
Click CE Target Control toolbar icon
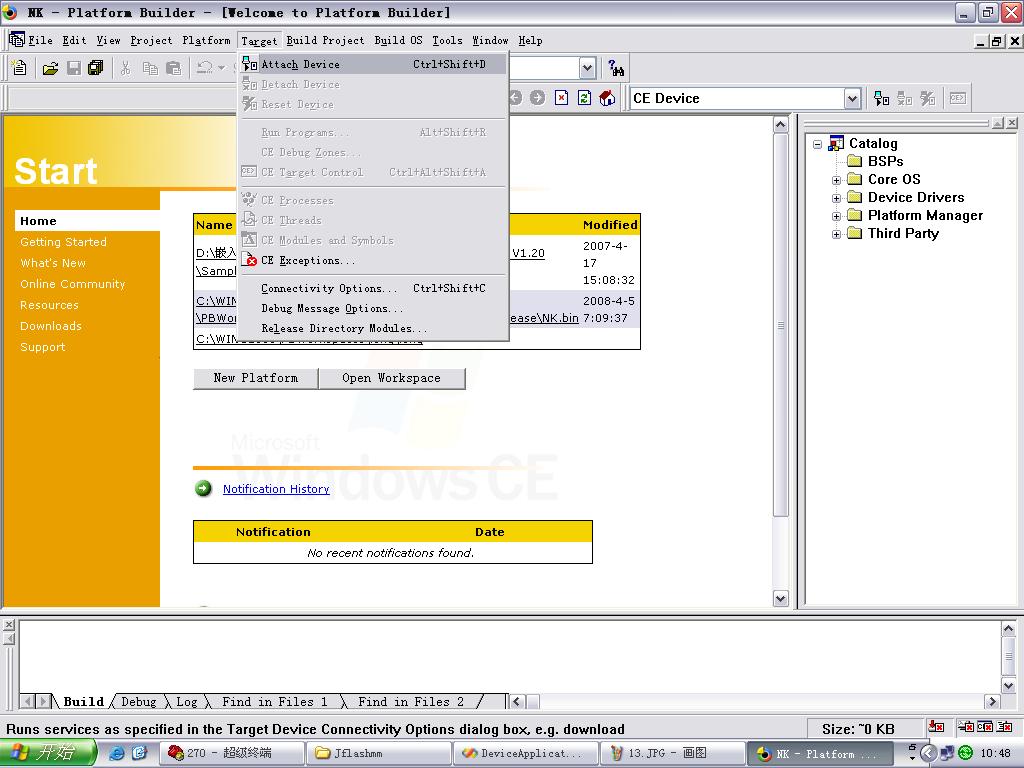tap(958, 99)
